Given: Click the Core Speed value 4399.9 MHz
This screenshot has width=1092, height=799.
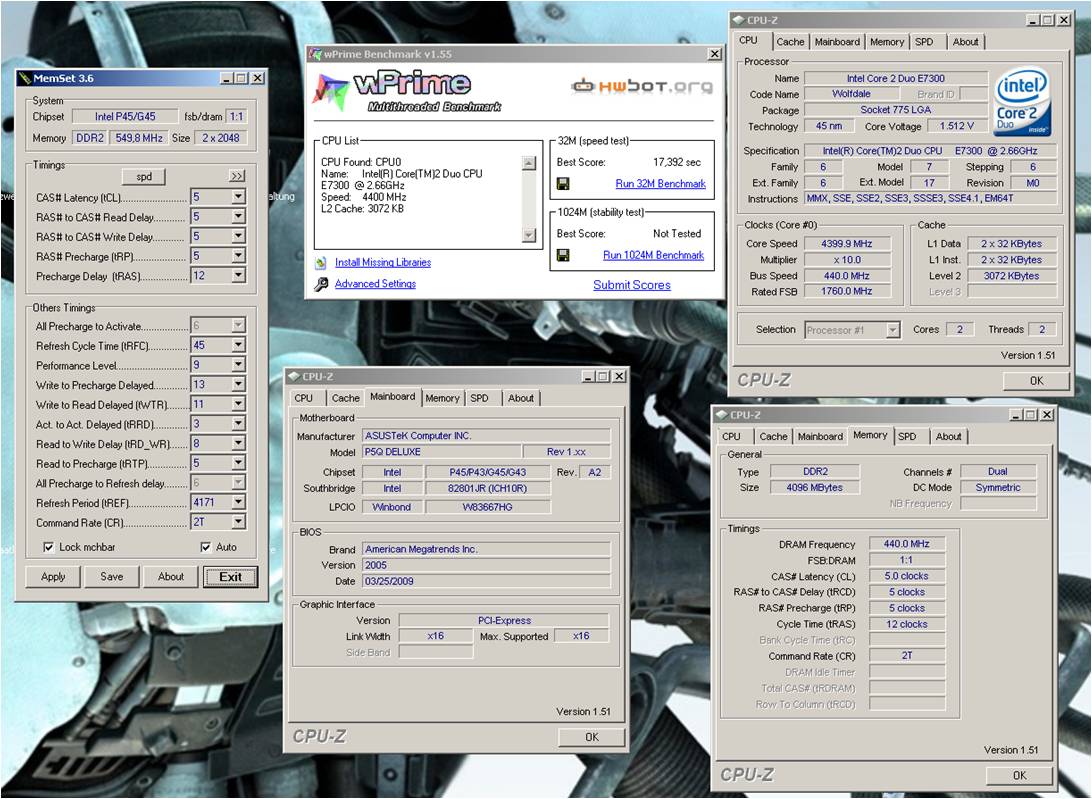Looking at the screenshot, I should [x=847, y=244].
